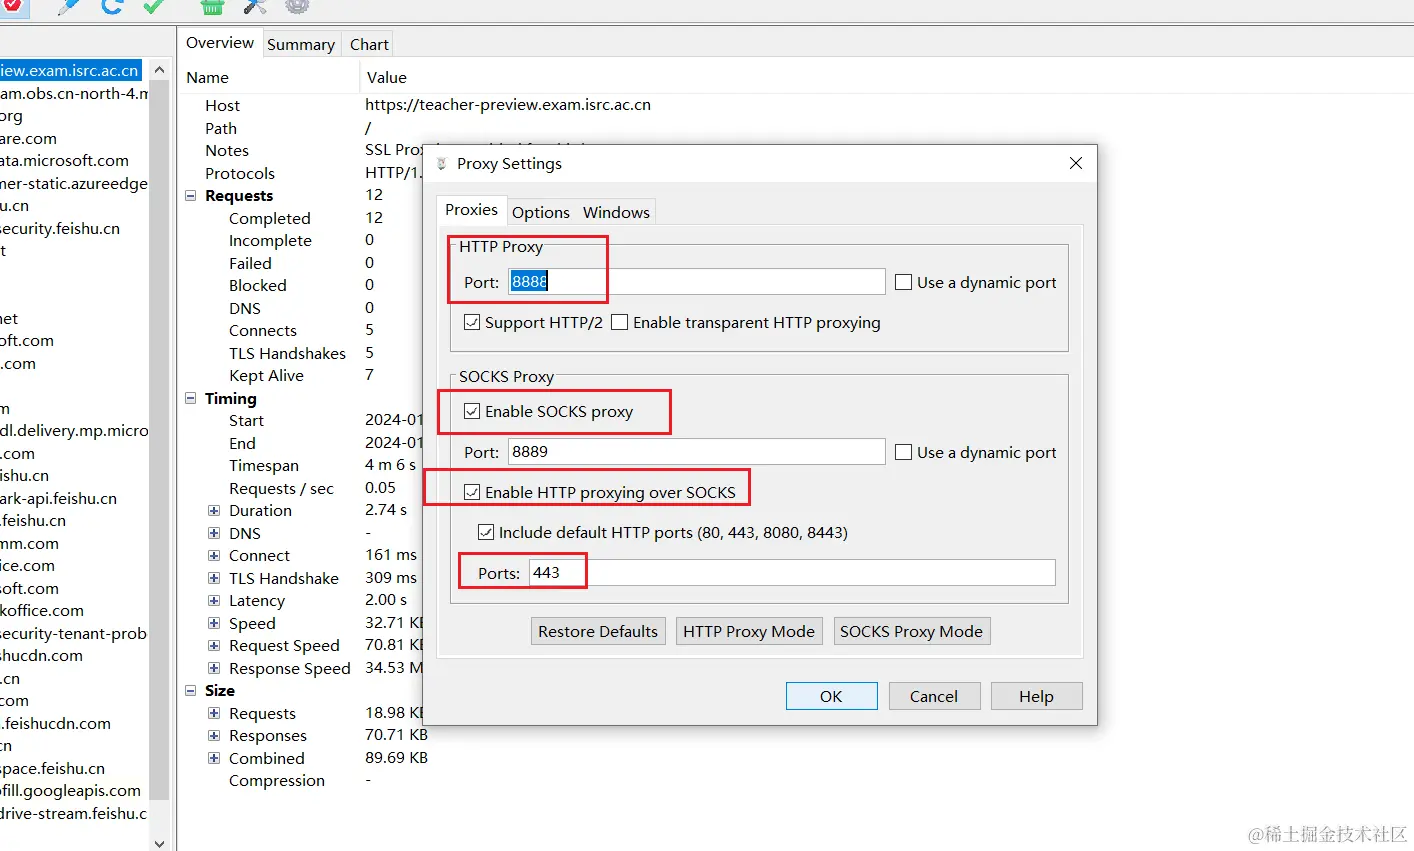Toggle Enable transparent HTTP proxying
Screen dimensions: 1414x851
coord(620,322)
